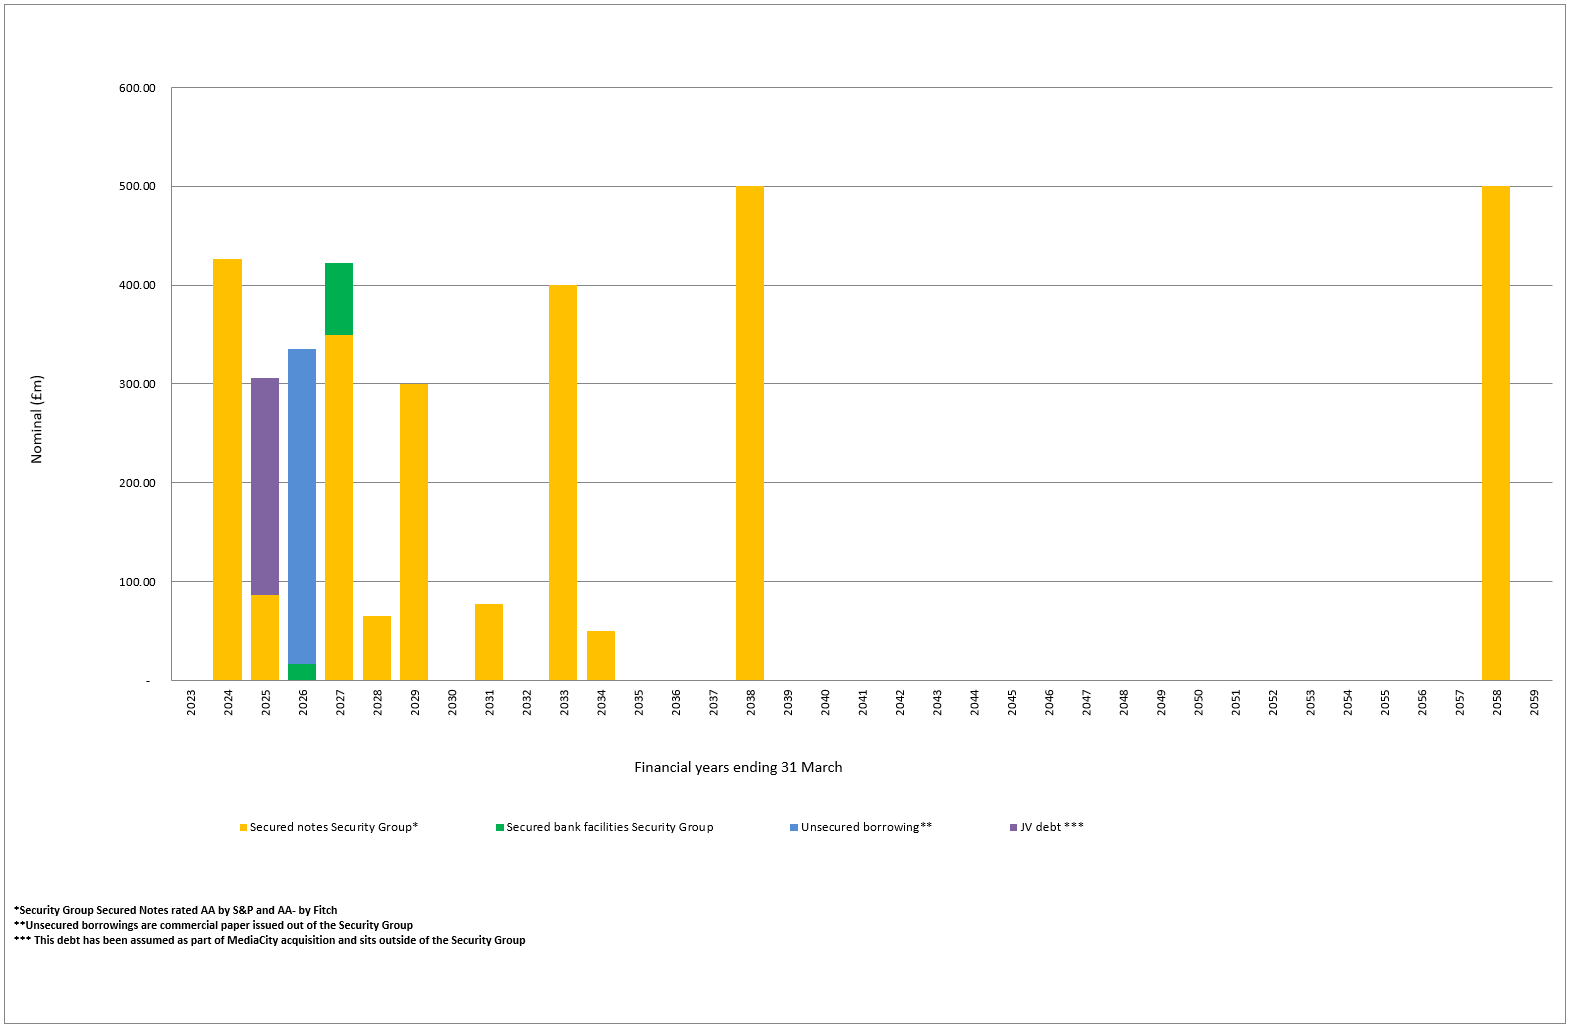Click the 2038 x-axis year label

tap(751, 702)
